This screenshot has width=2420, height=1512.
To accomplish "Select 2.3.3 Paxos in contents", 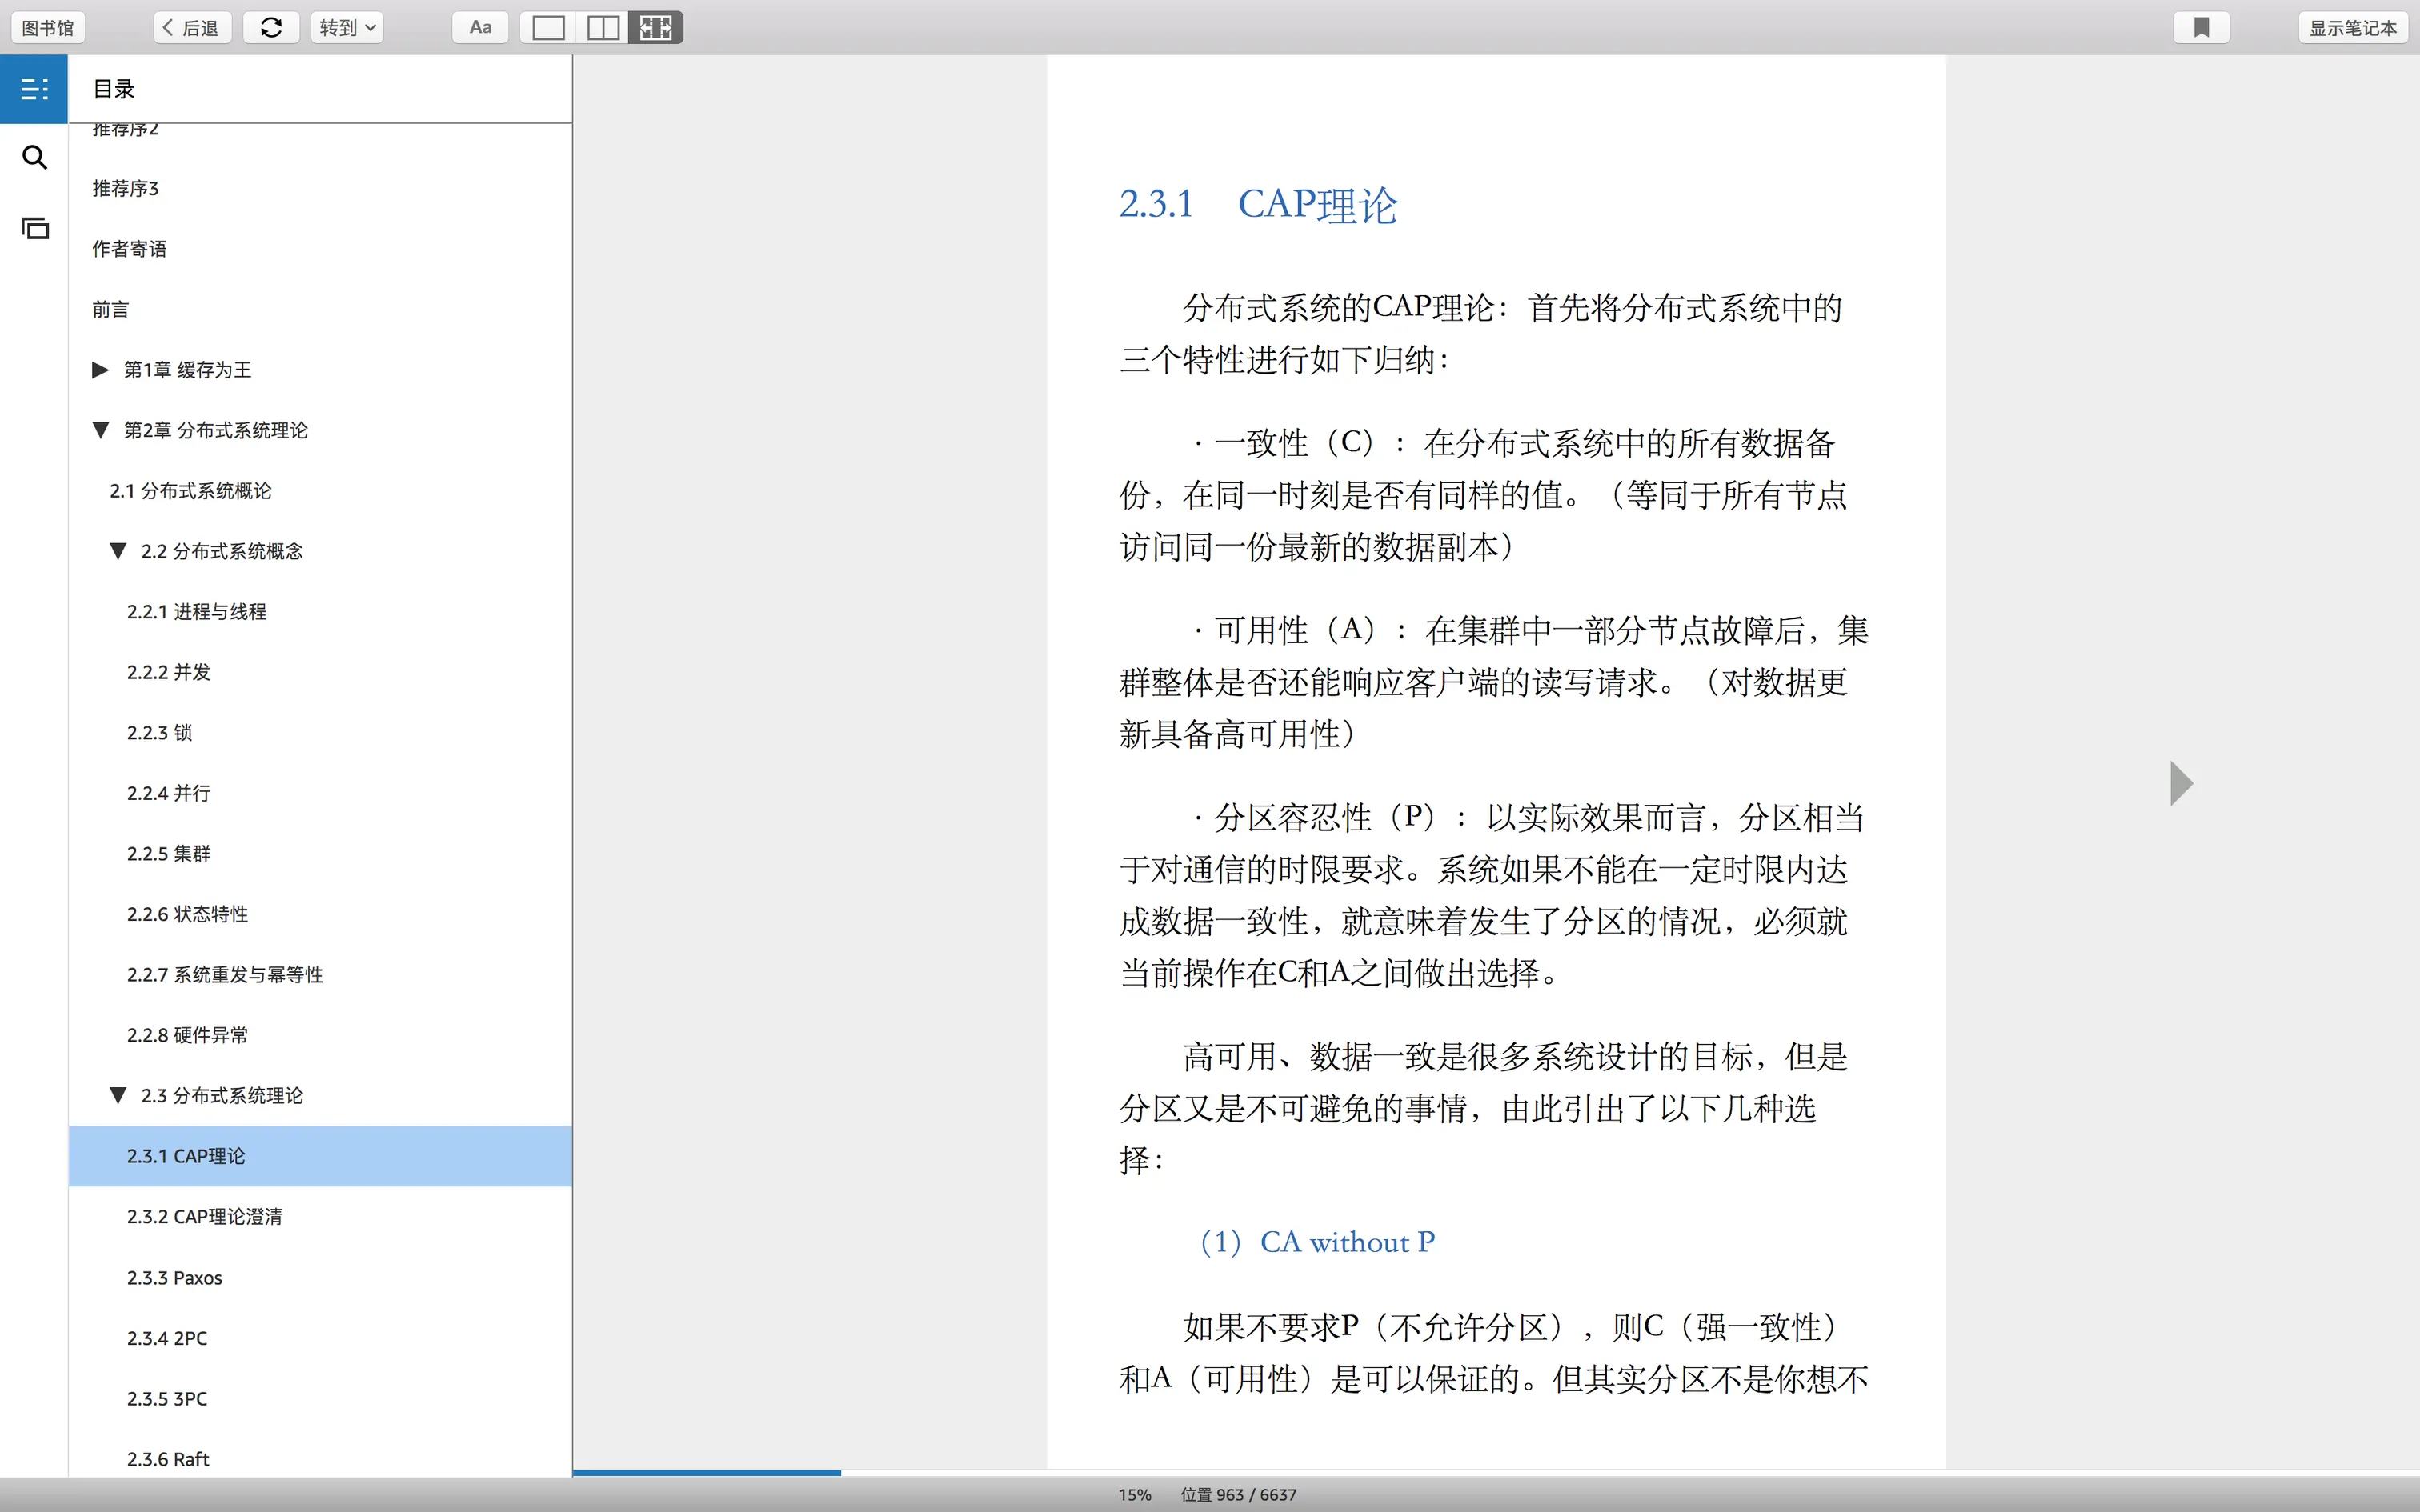I will point(175,1278).
